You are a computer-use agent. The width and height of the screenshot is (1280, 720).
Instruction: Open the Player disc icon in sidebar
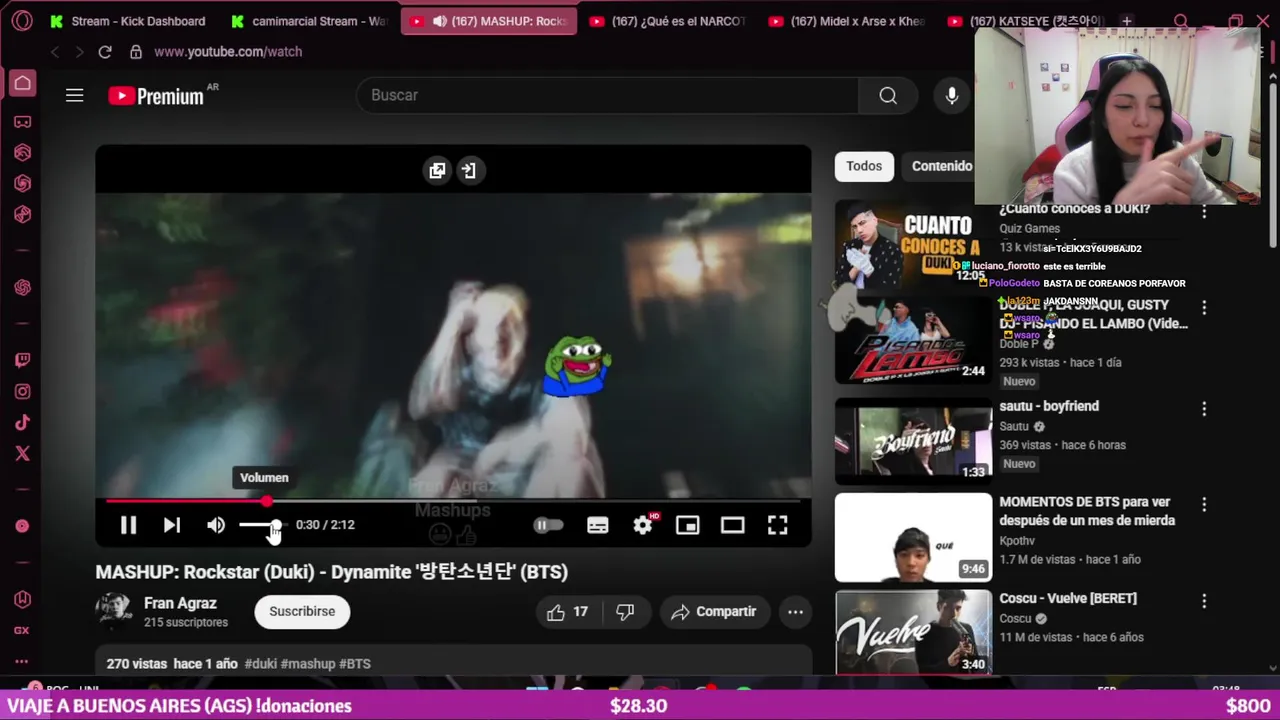pyautogui.click(x=22, y=526)
